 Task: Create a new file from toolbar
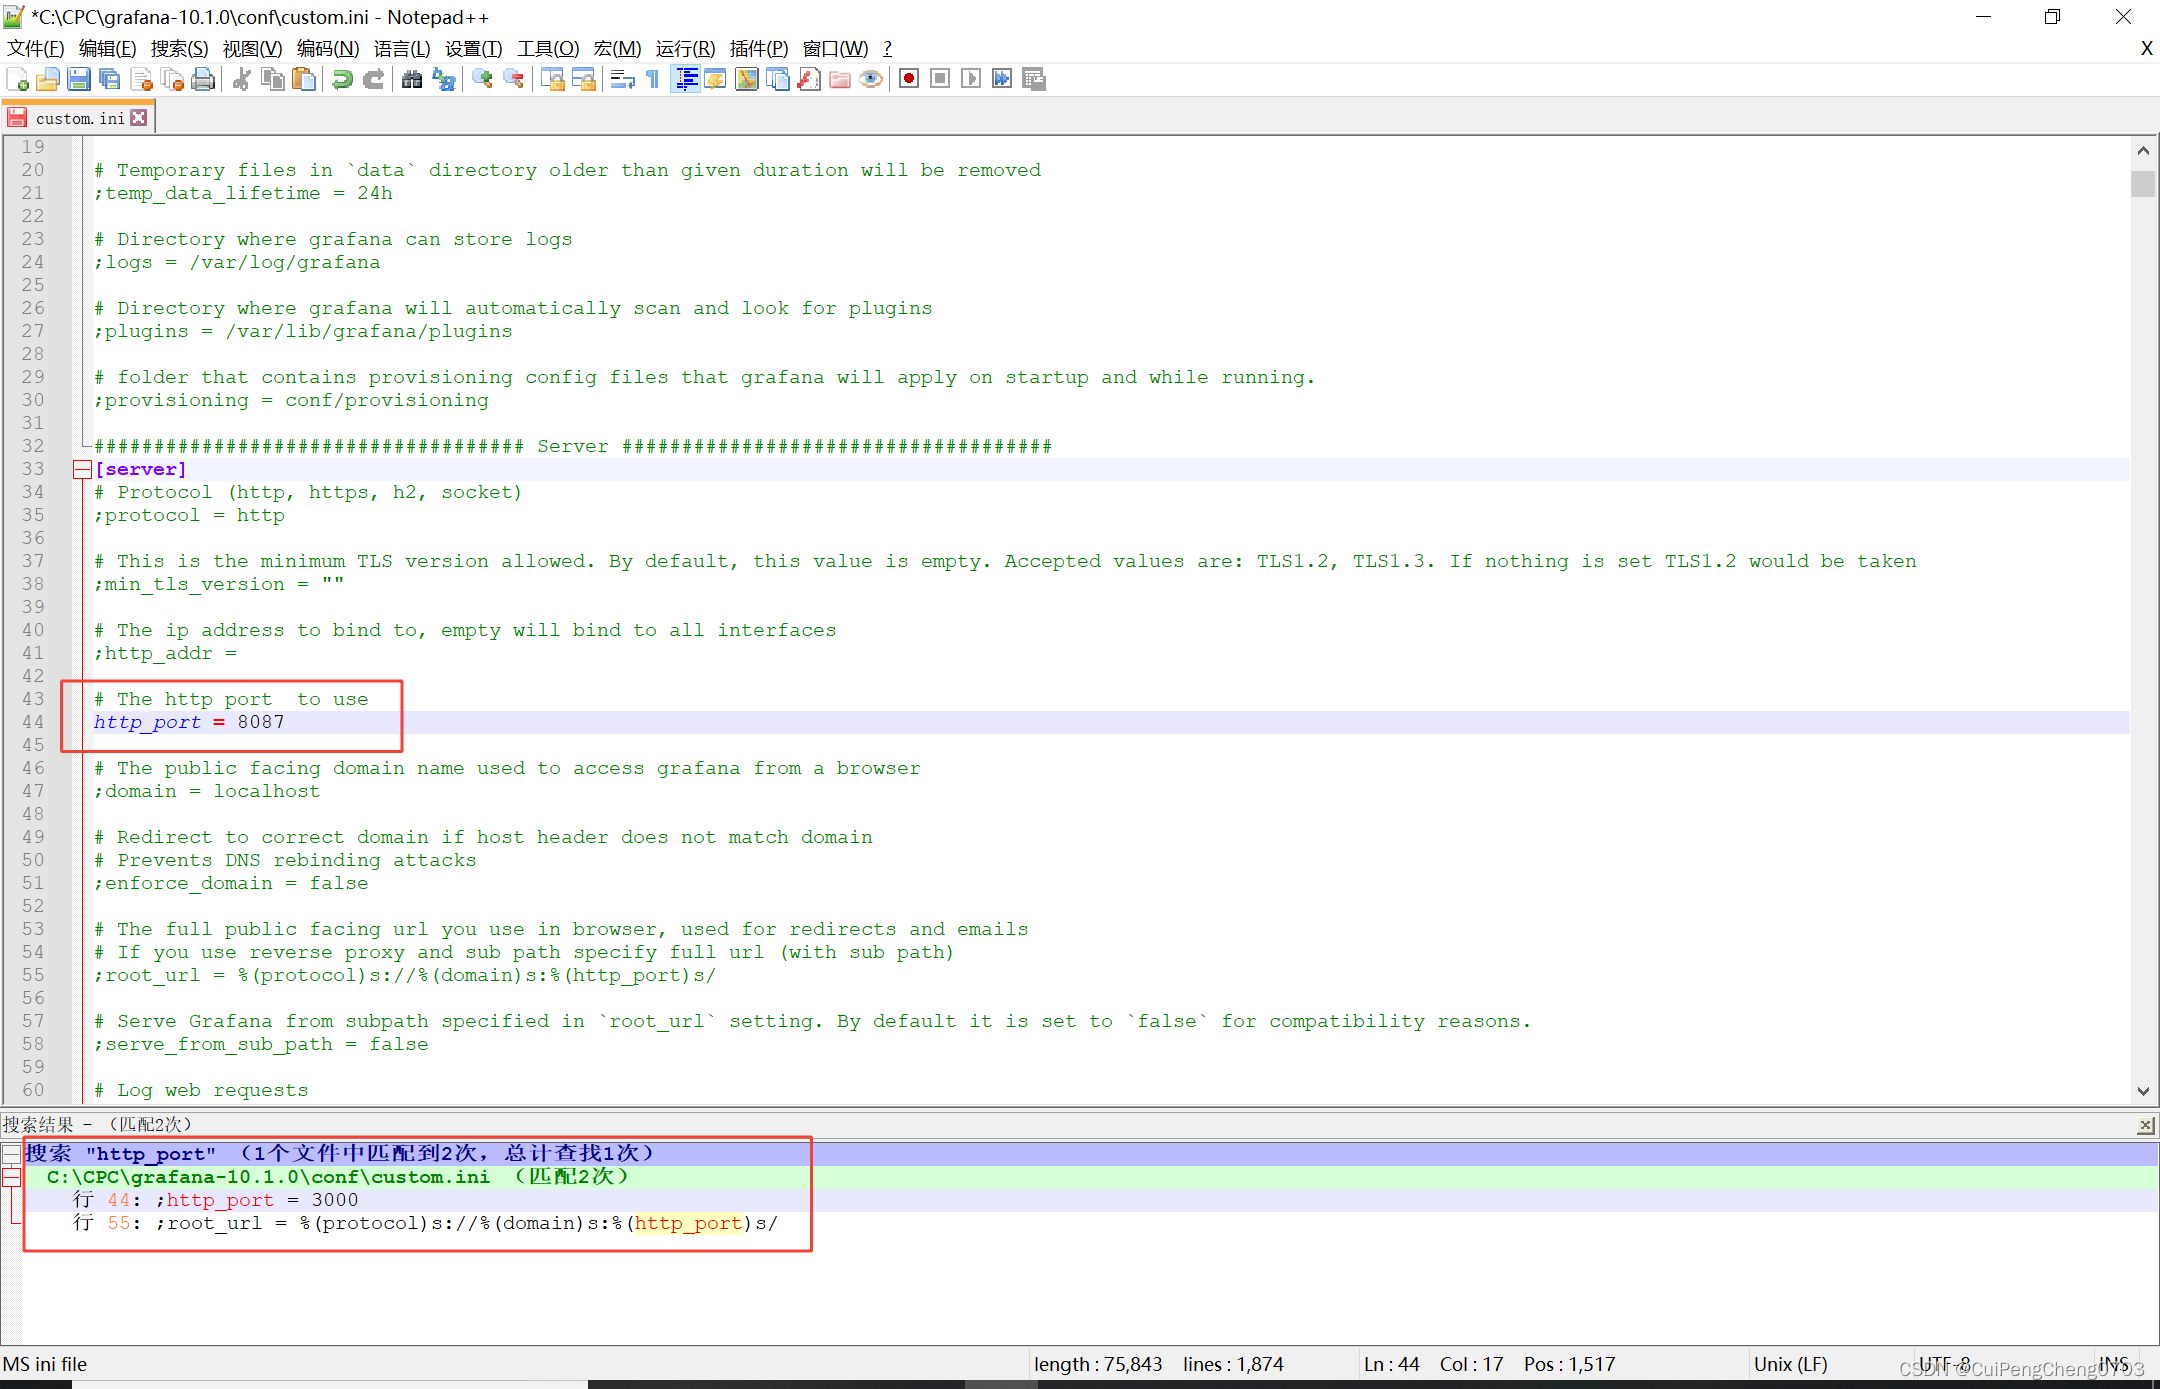[17, 79]
